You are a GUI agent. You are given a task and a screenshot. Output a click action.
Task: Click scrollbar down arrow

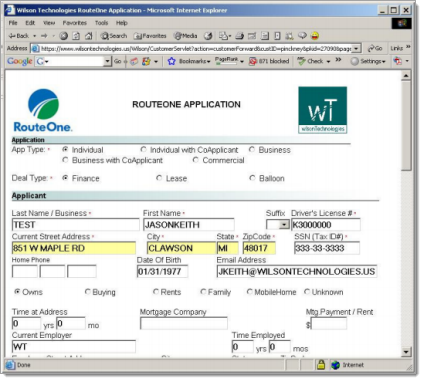coord(406,352)
